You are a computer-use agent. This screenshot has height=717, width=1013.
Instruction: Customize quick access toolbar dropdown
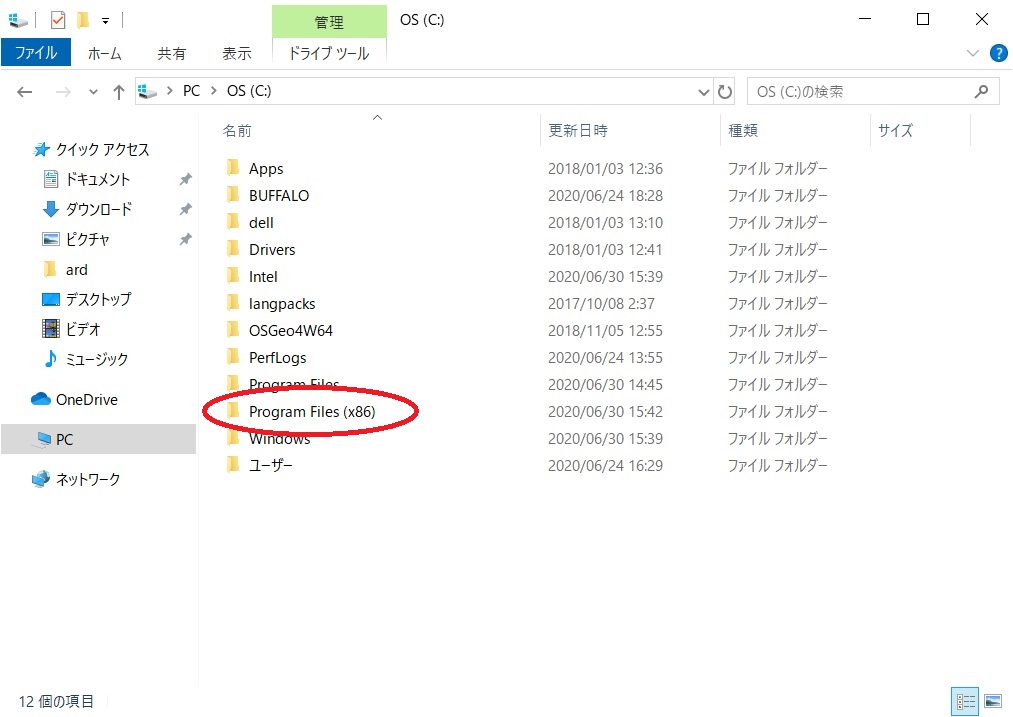[x=105, y=20]
